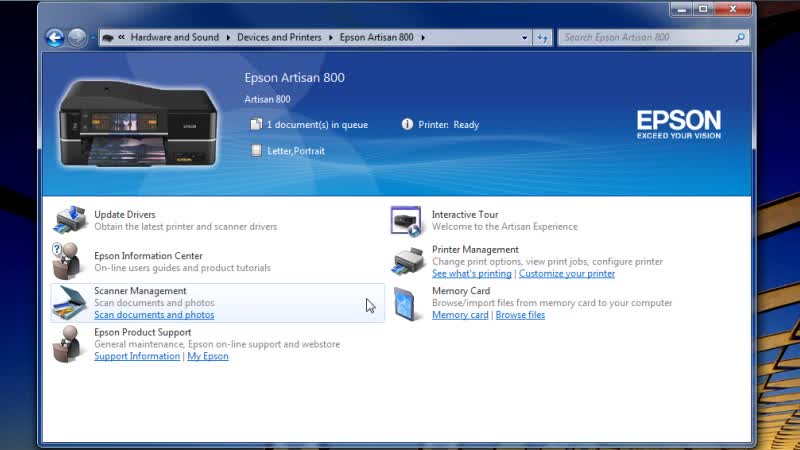
Task: Open the My Epson link
Action: (208, 356)
